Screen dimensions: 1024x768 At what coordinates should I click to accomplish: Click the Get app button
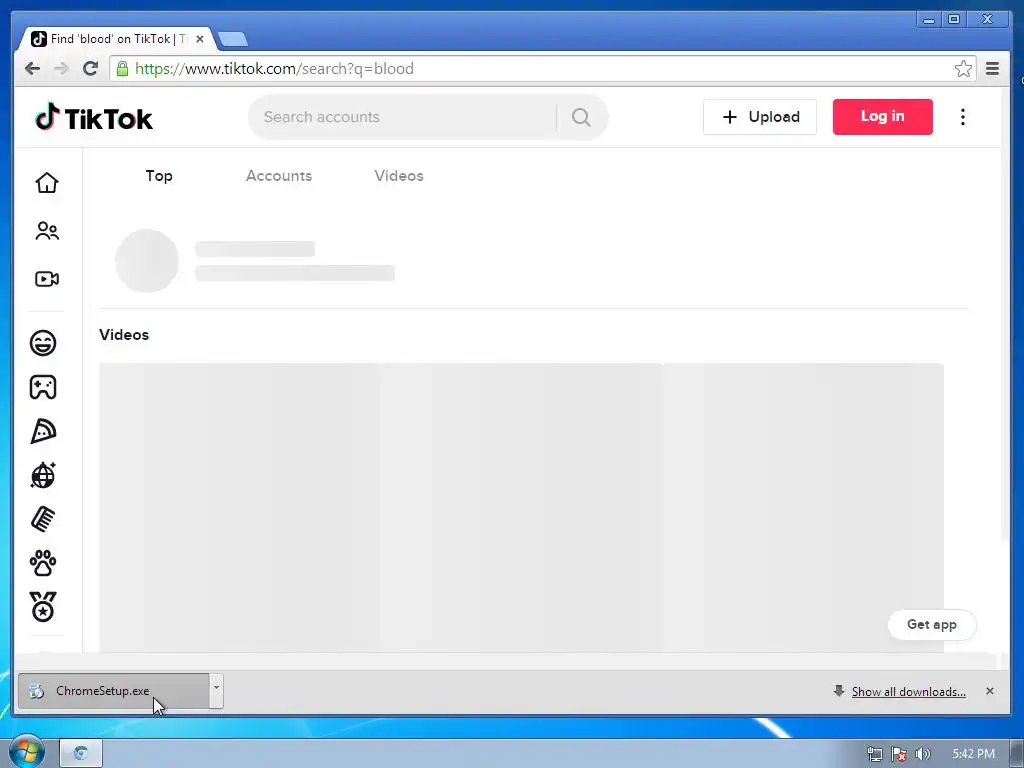coord(932,624)
